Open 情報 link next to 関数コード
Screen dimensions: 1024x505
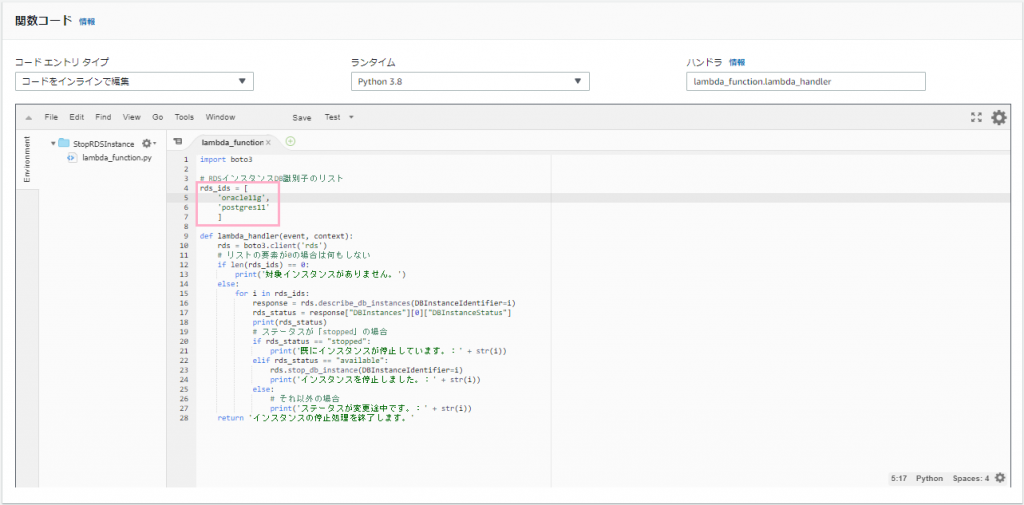tap(87, 22)
